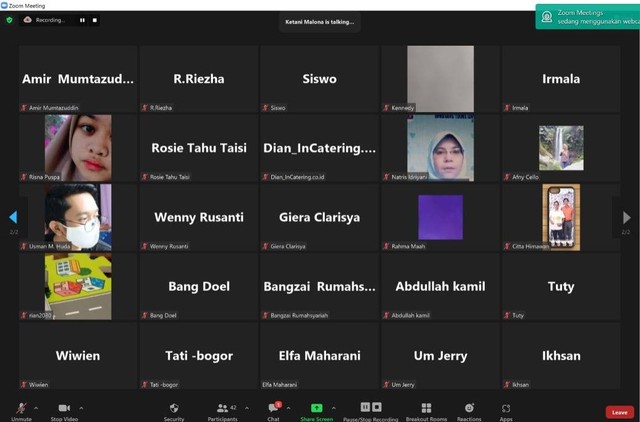Click Stop Video camera icon
The width and height of the screenshot is (640, 422).
click(x=64, y=408)
